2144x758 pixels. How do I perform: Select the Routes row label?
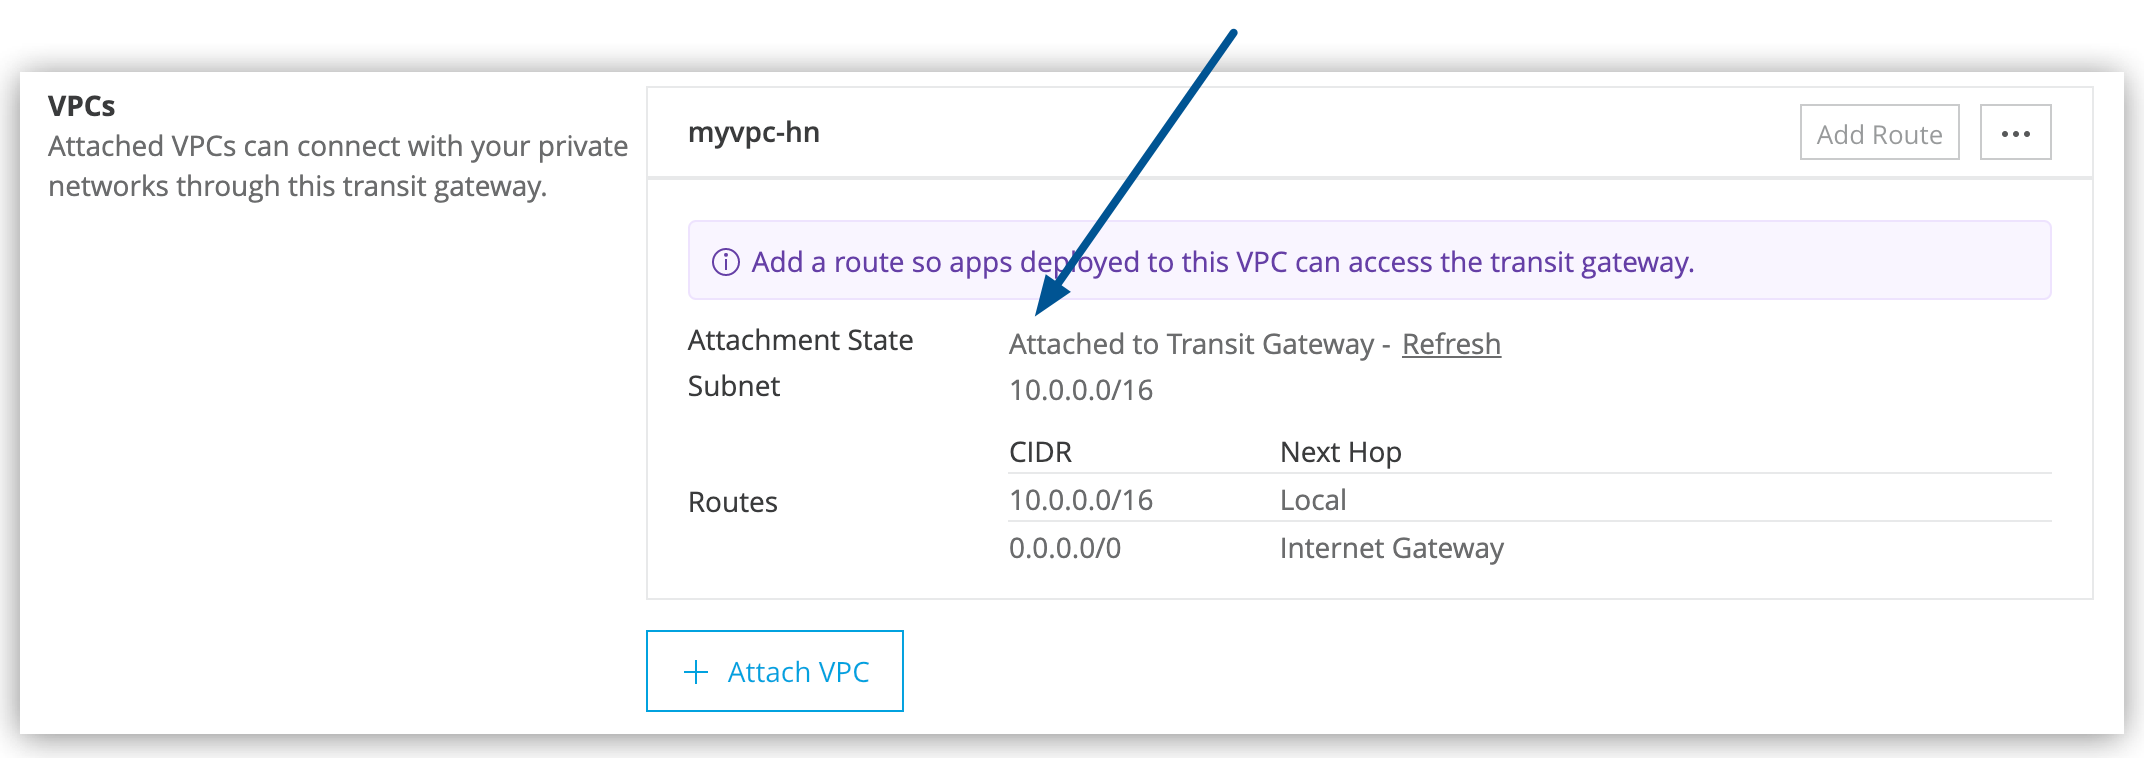[732, 502]
